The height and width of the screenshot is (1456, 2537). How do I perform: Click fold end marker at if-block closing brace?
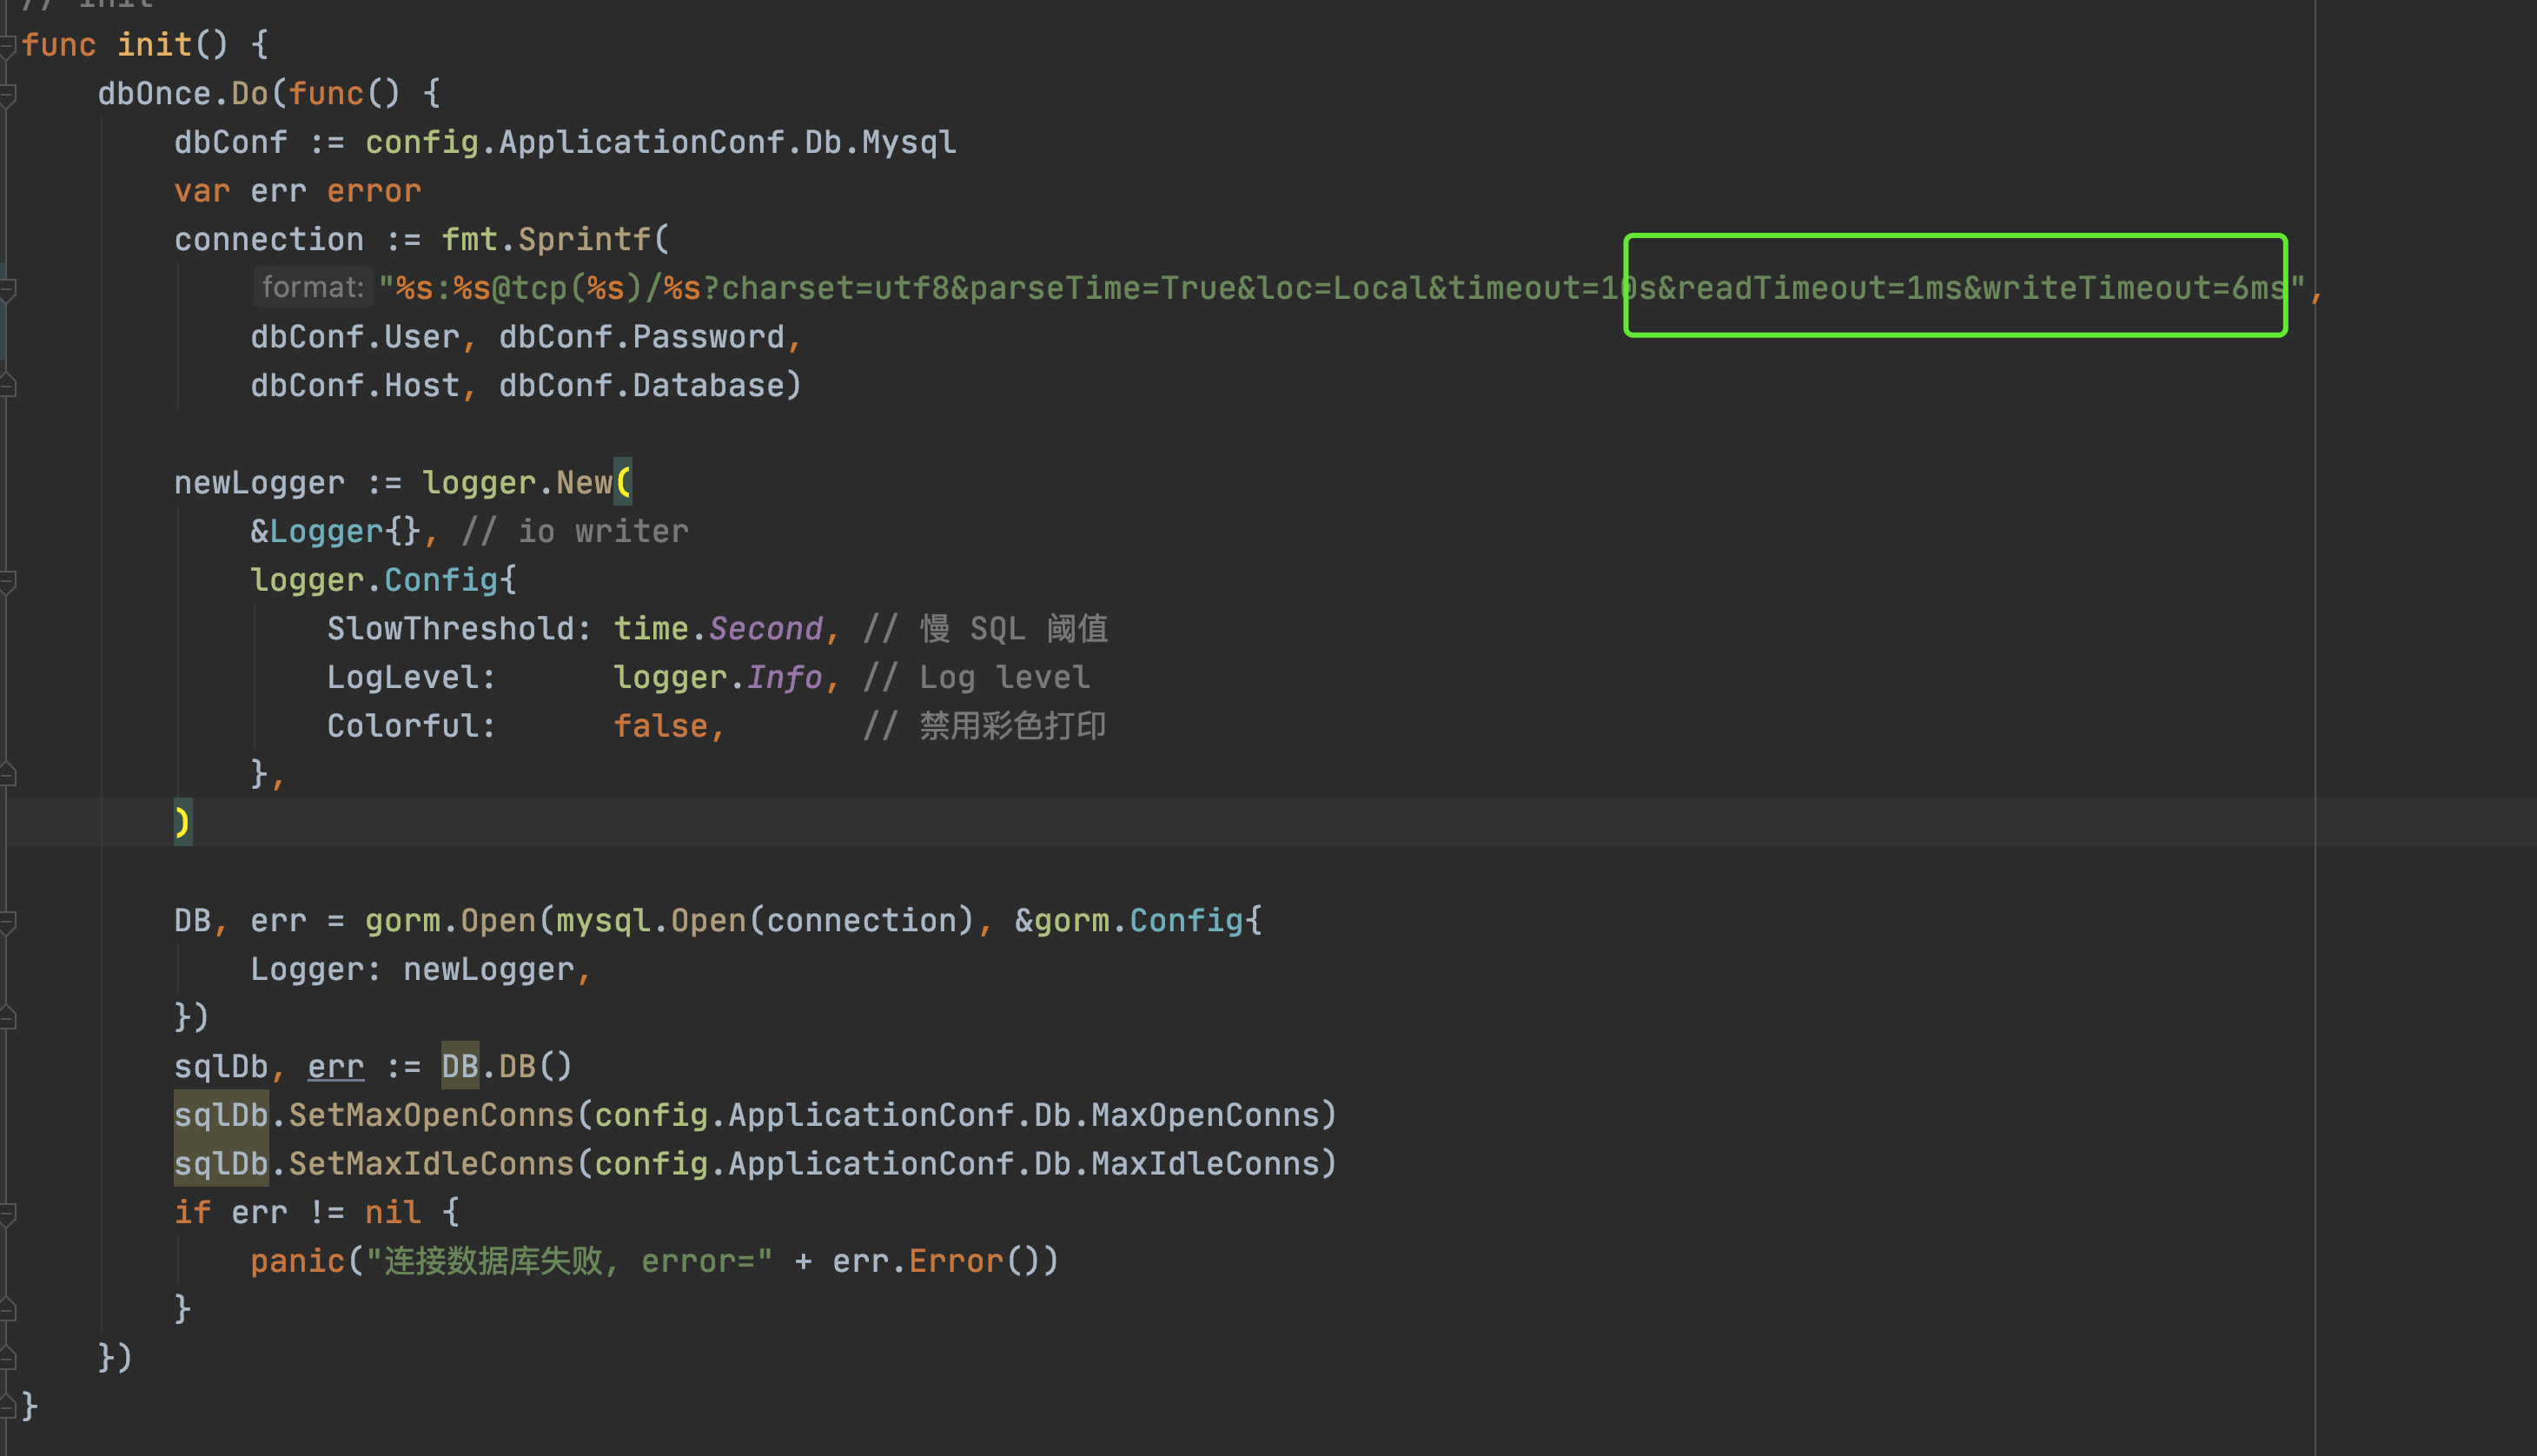coord(7,1310)
